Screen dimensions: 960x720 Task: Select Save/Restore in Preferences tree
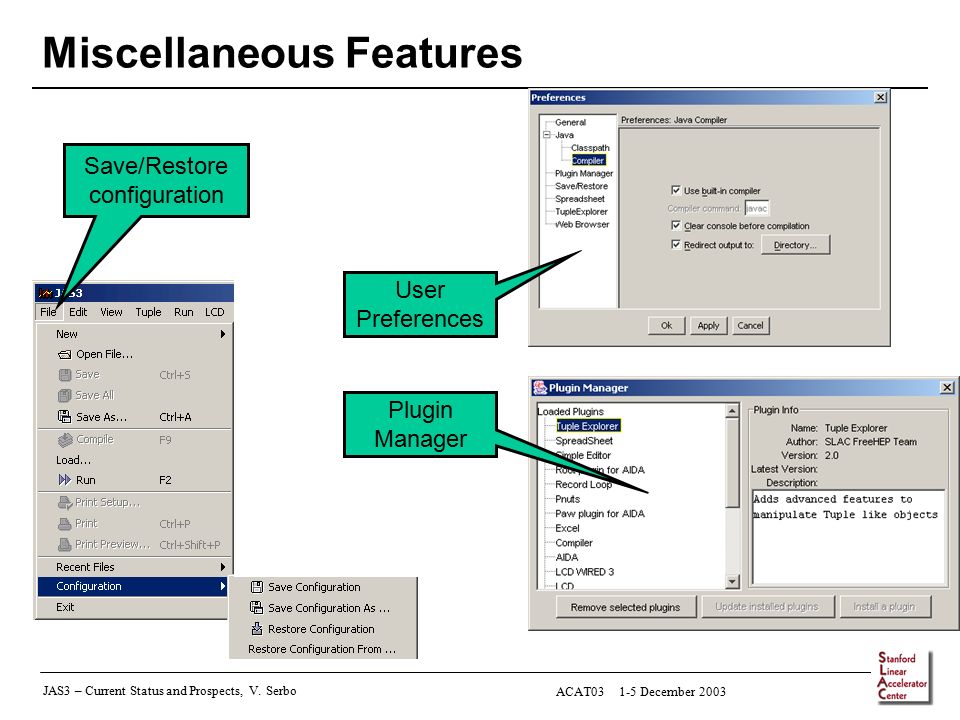click(581, 186)
